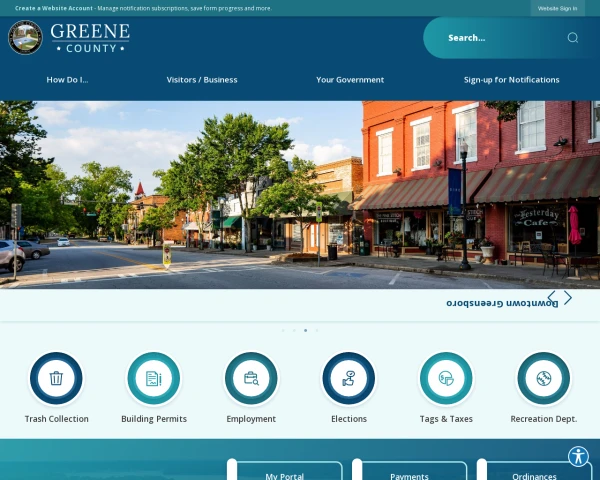Click the Tags & Taxes icon
The width and height of the screenshot is (600, 480).
pyautogui.click(x=446, y=378)
